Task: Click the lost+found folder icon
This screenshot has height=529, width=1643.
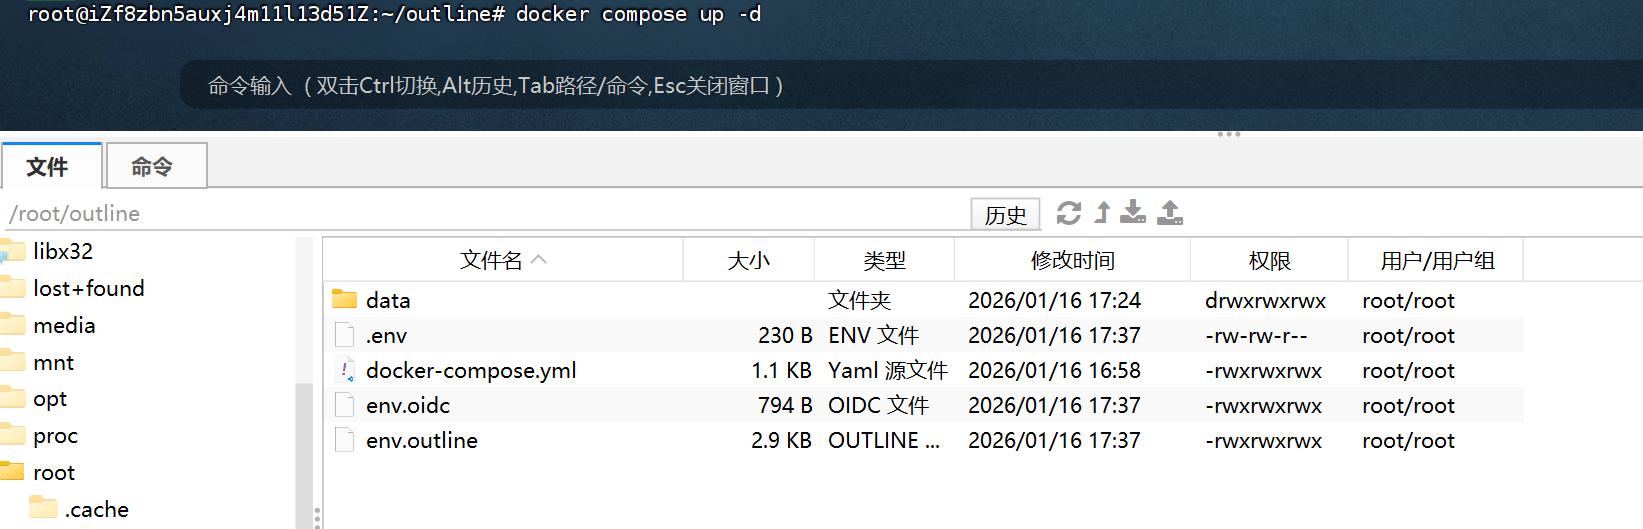Action: coord(12,288)
